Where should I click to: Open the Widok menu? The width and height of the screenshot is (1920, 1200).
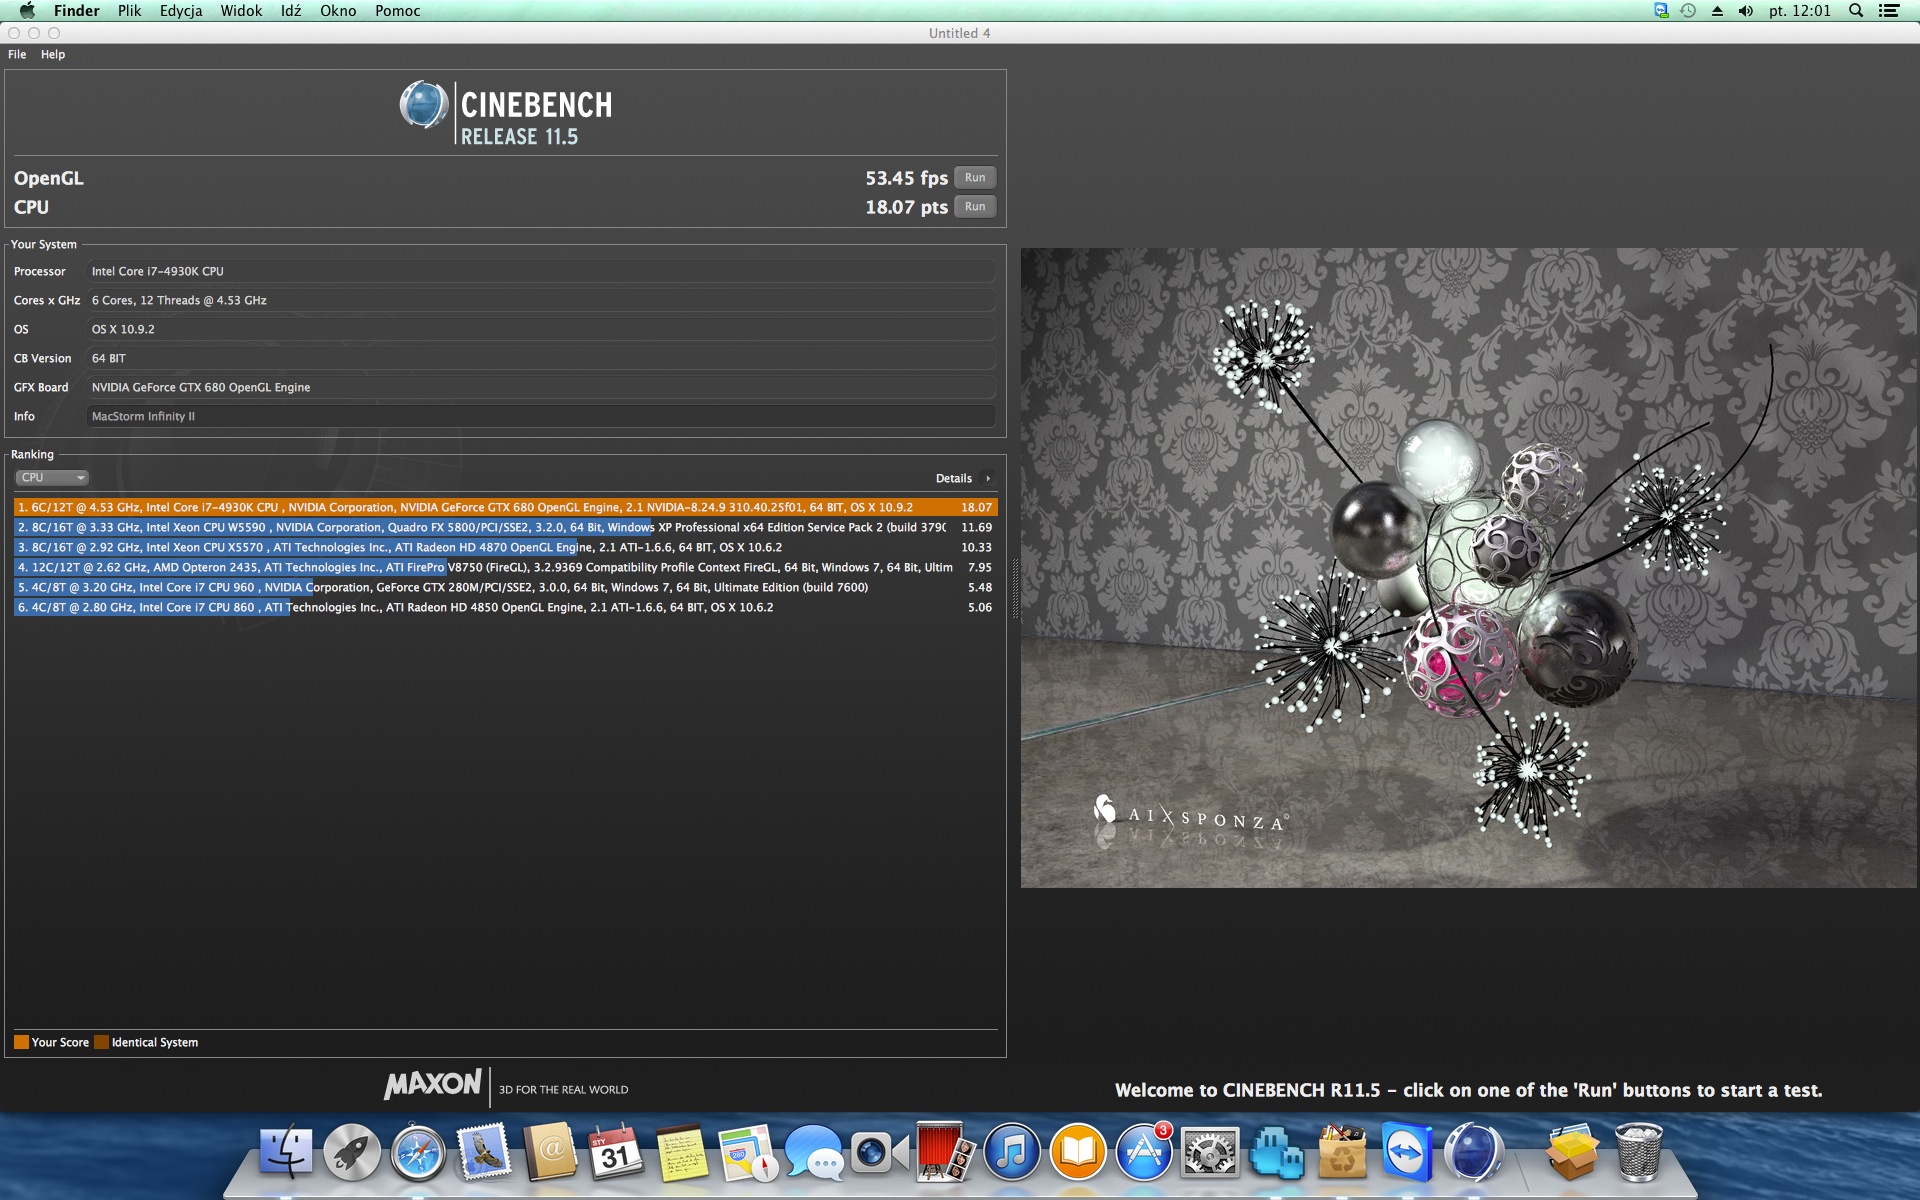[241, 11]
